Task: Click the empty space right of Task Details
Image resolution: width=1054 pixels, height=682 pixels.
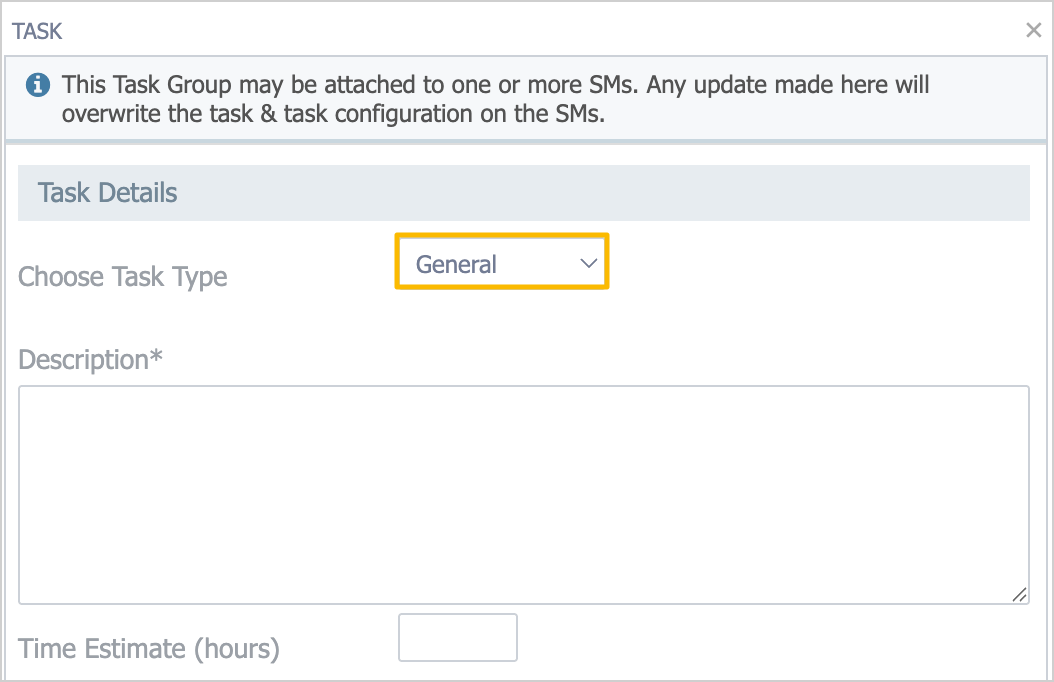Action: (x=600, y=193)
